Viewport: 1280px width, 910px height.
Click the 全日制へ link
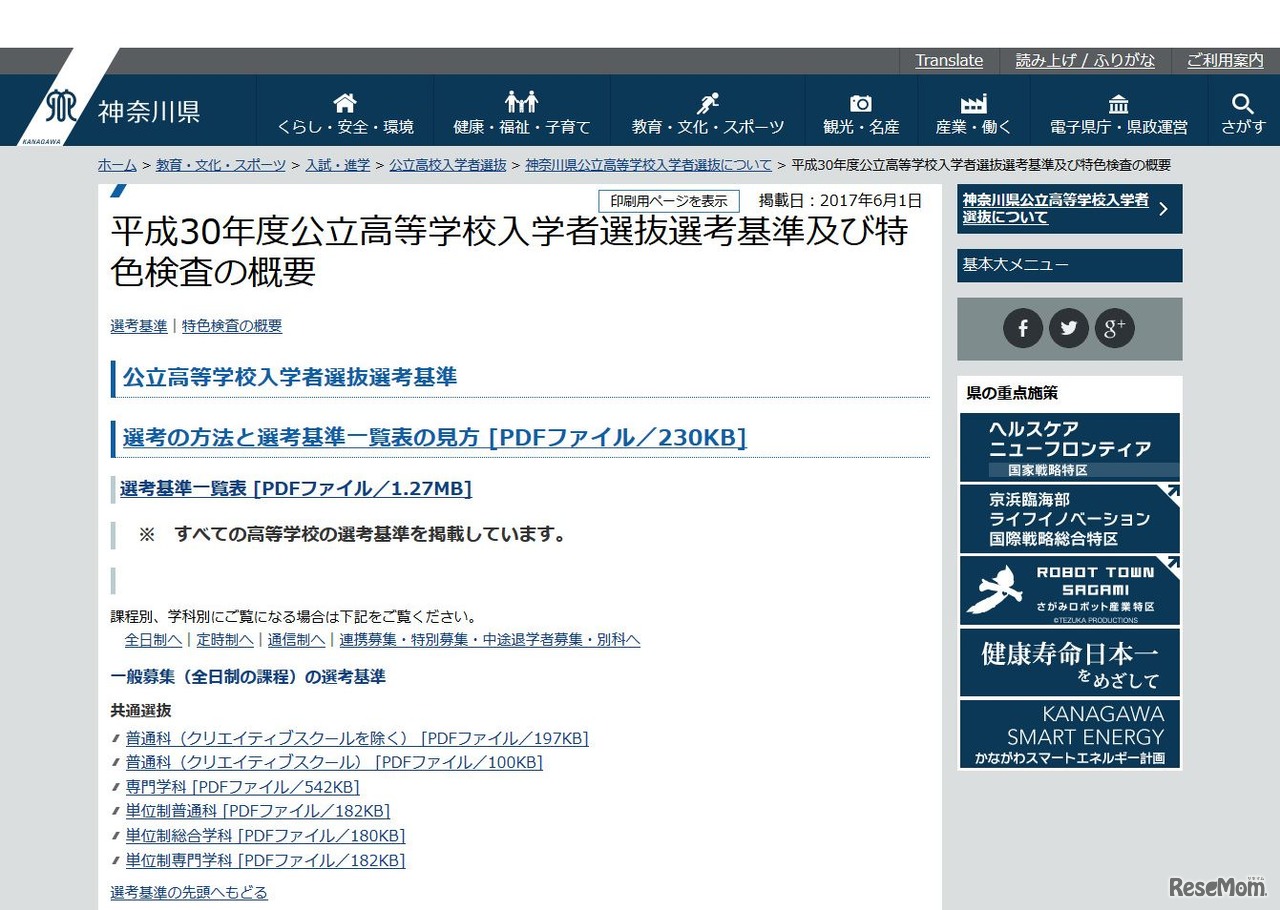152,639
